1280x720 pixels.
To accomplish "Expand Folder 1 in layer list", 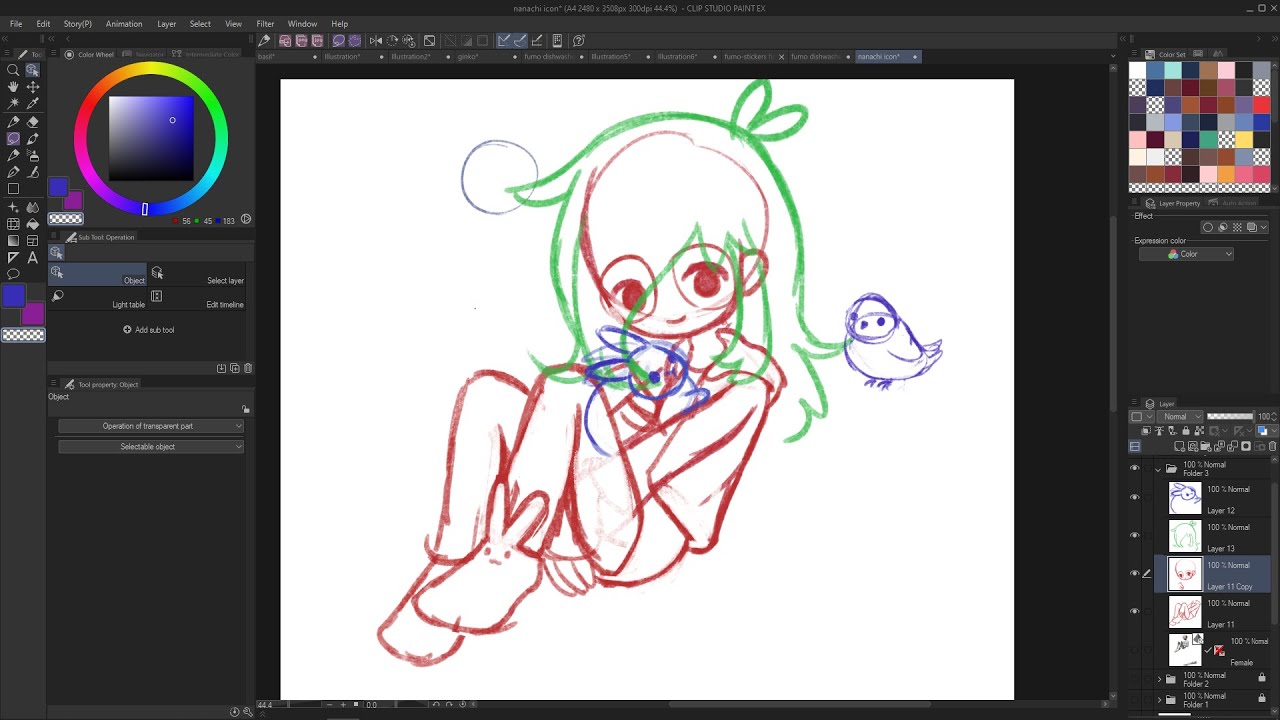I will (x=1159, y=699).
